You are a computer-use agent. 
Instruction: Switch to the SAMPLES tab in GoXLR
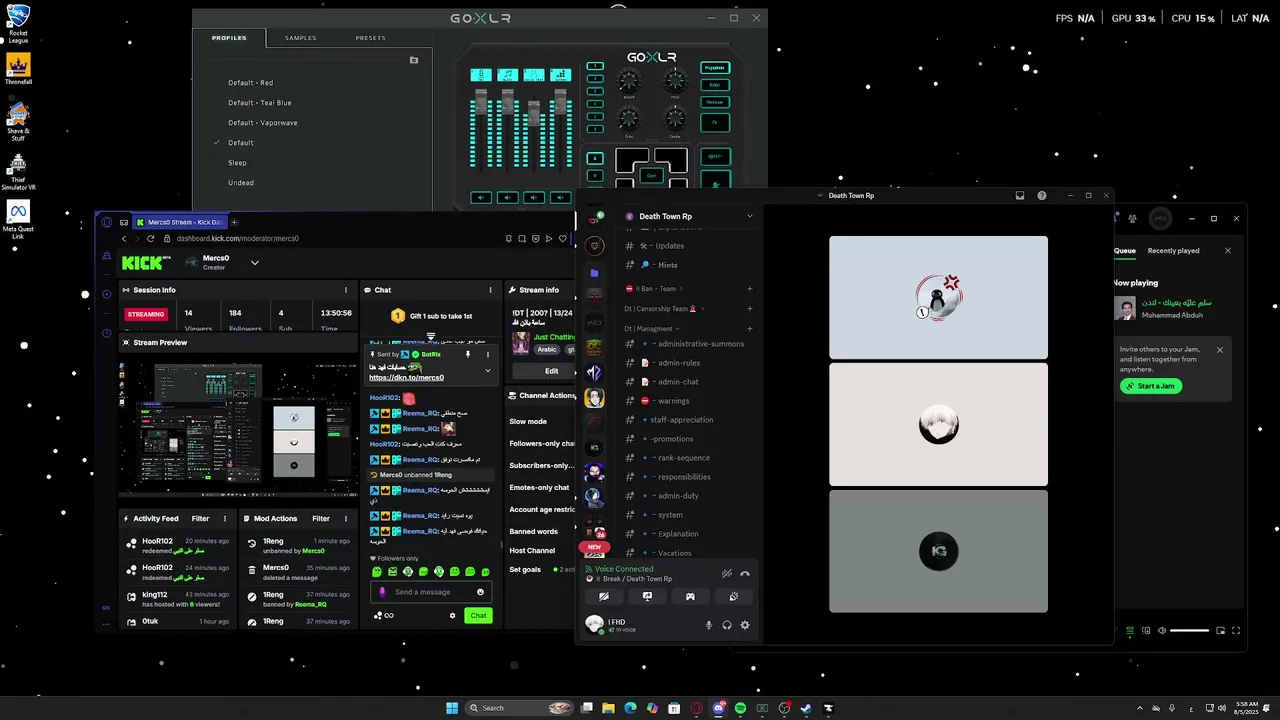coord(300,38)
